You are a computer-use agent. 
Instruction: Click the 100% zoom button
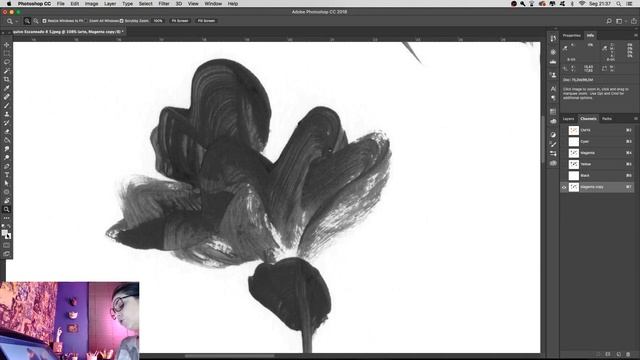(x=158, y=21)
